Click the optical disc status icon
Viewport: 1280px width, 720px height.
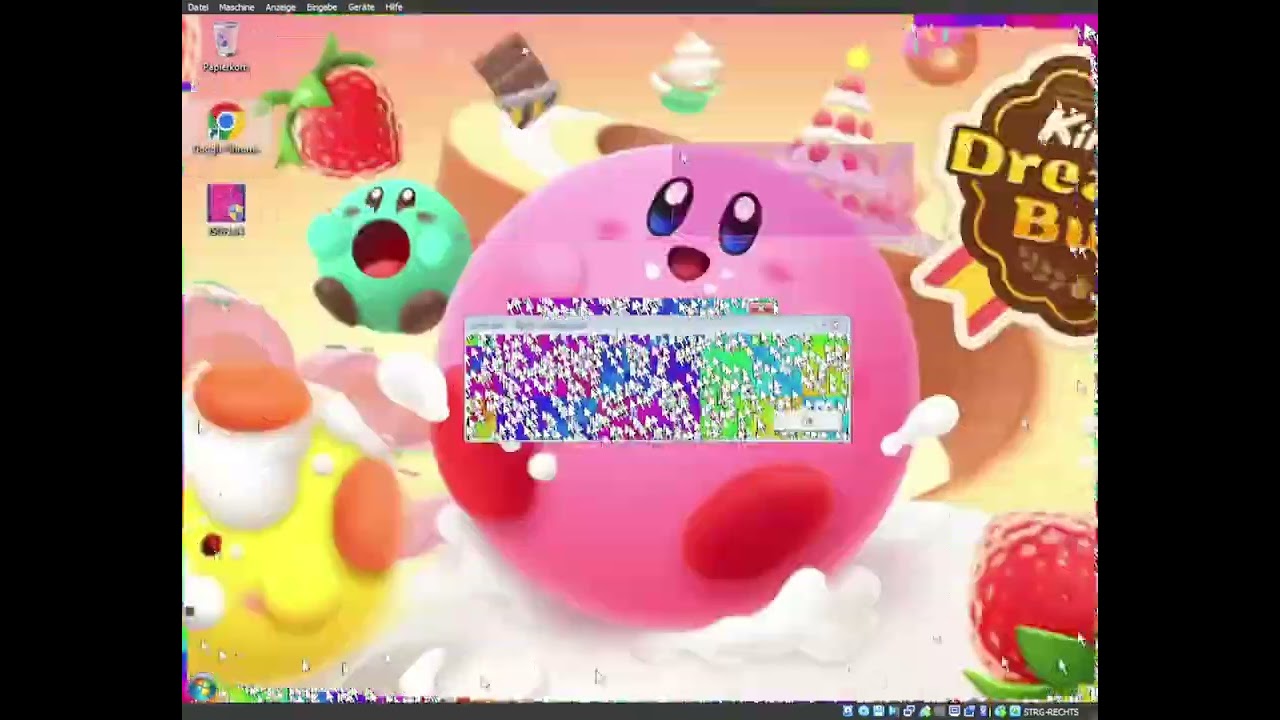863,711
